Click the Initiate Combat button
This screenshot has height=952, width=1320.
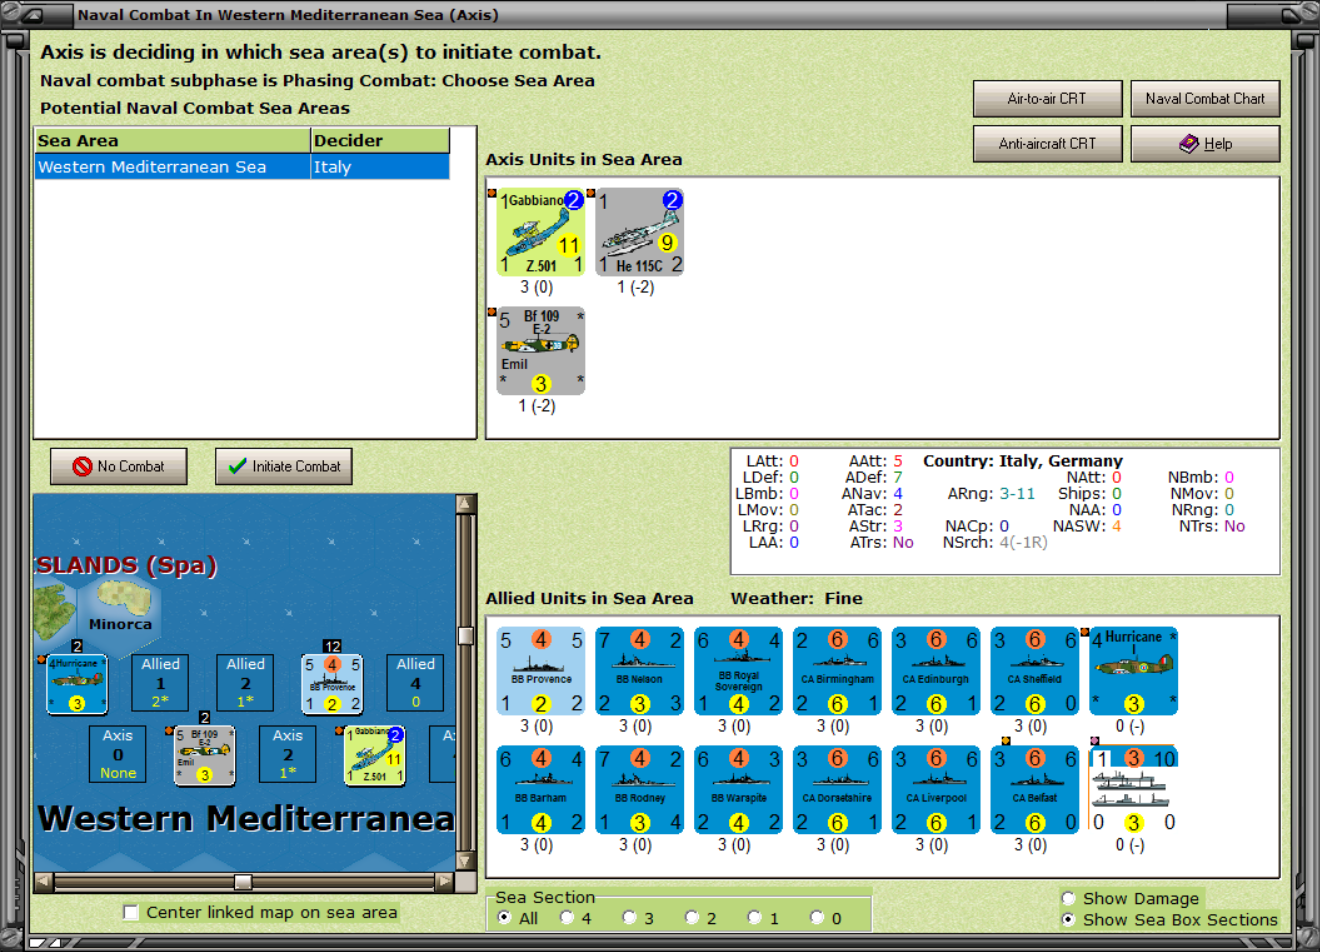pyautogui.click(x=284, y=467)
